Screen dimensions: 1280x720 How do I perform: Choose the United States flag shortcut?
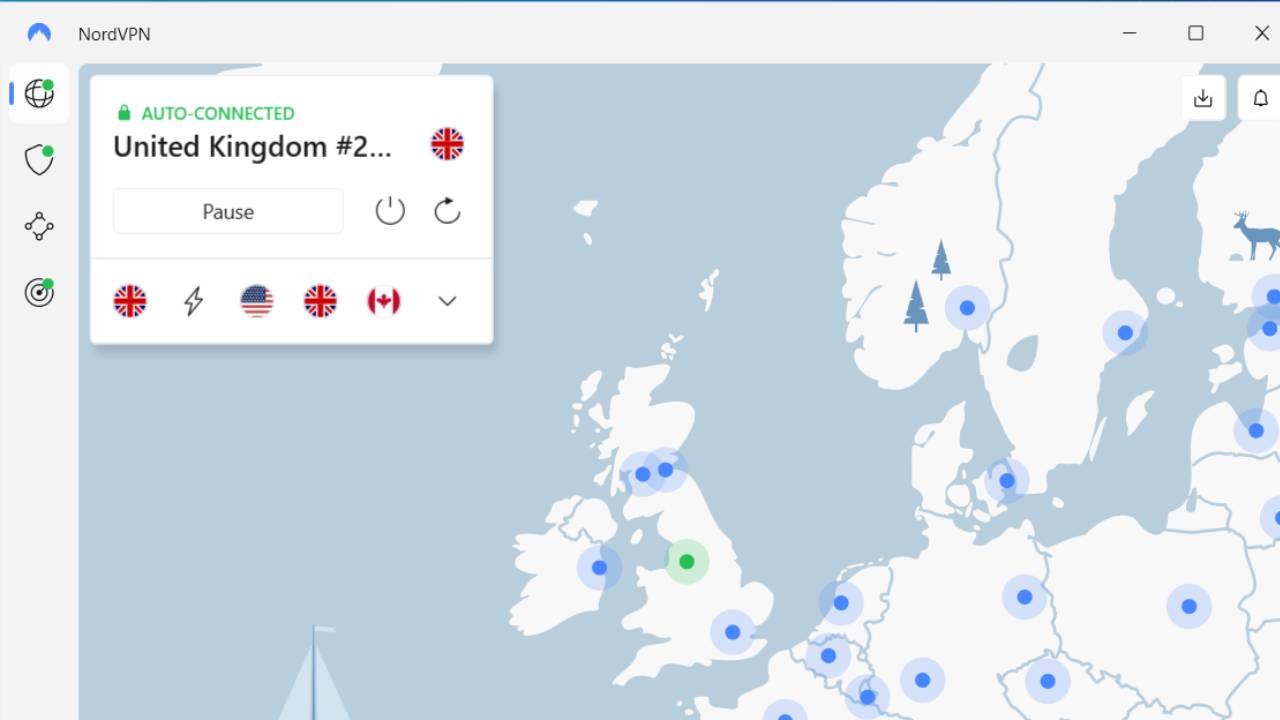click(x=257, y=301)
